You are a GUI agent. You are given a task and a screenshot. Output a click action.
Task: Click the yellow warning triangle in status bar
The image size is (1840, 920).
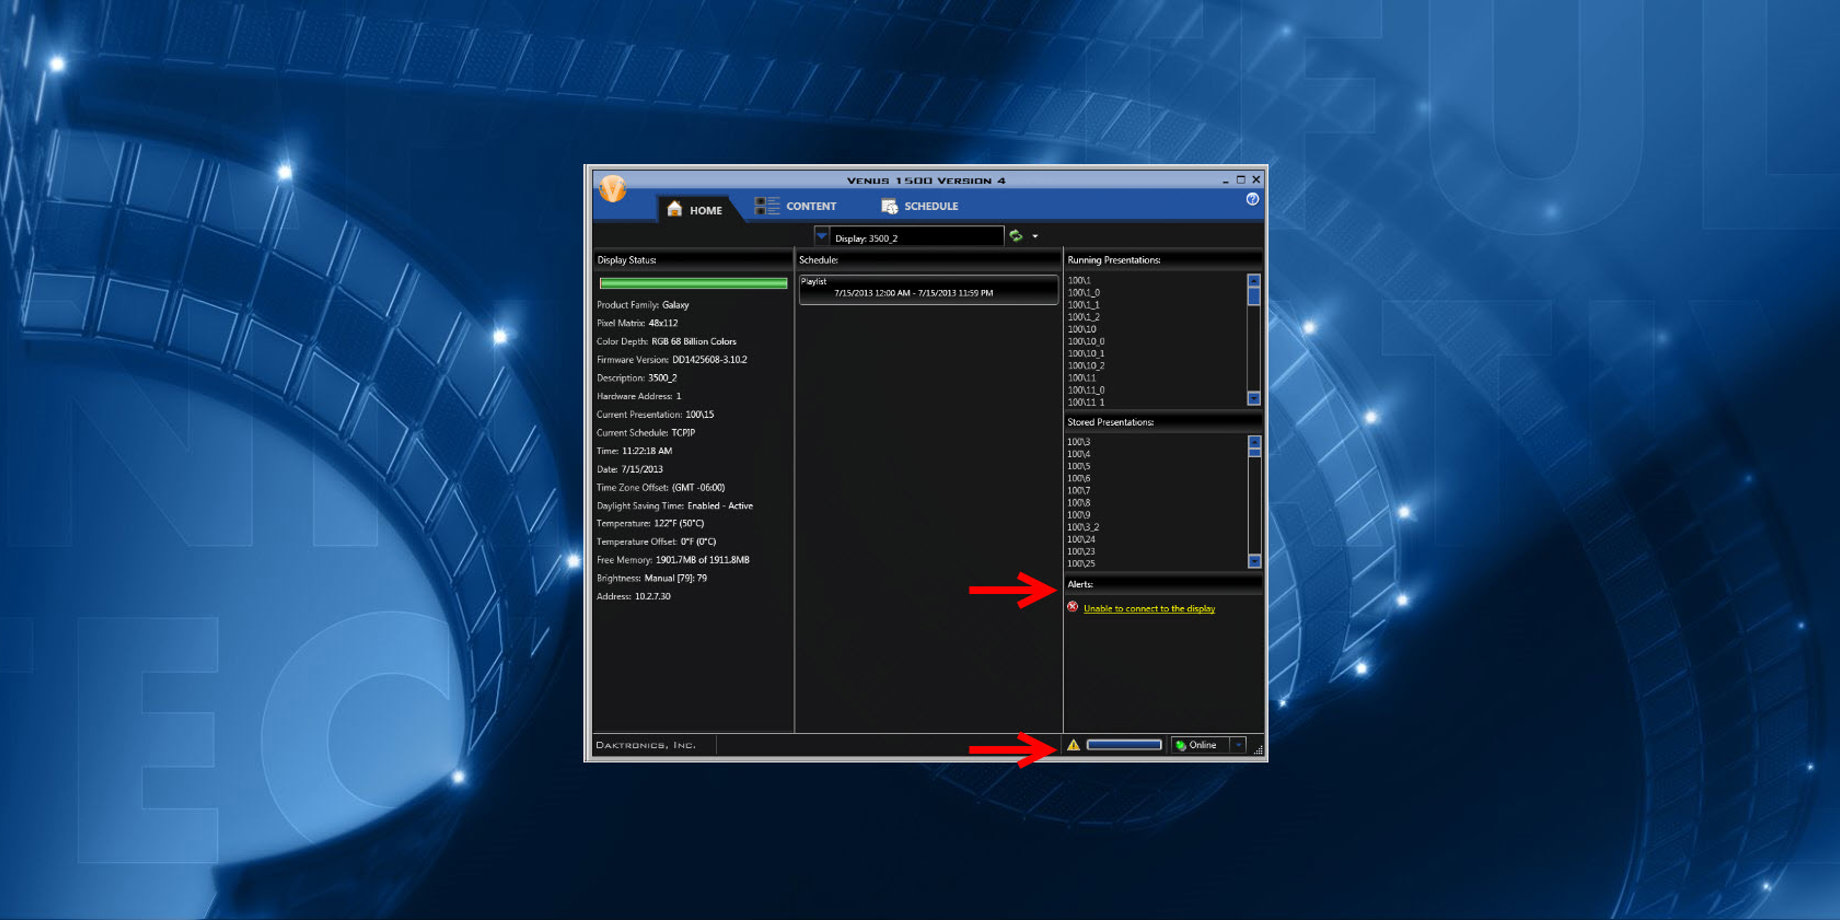coord(1073,745)
